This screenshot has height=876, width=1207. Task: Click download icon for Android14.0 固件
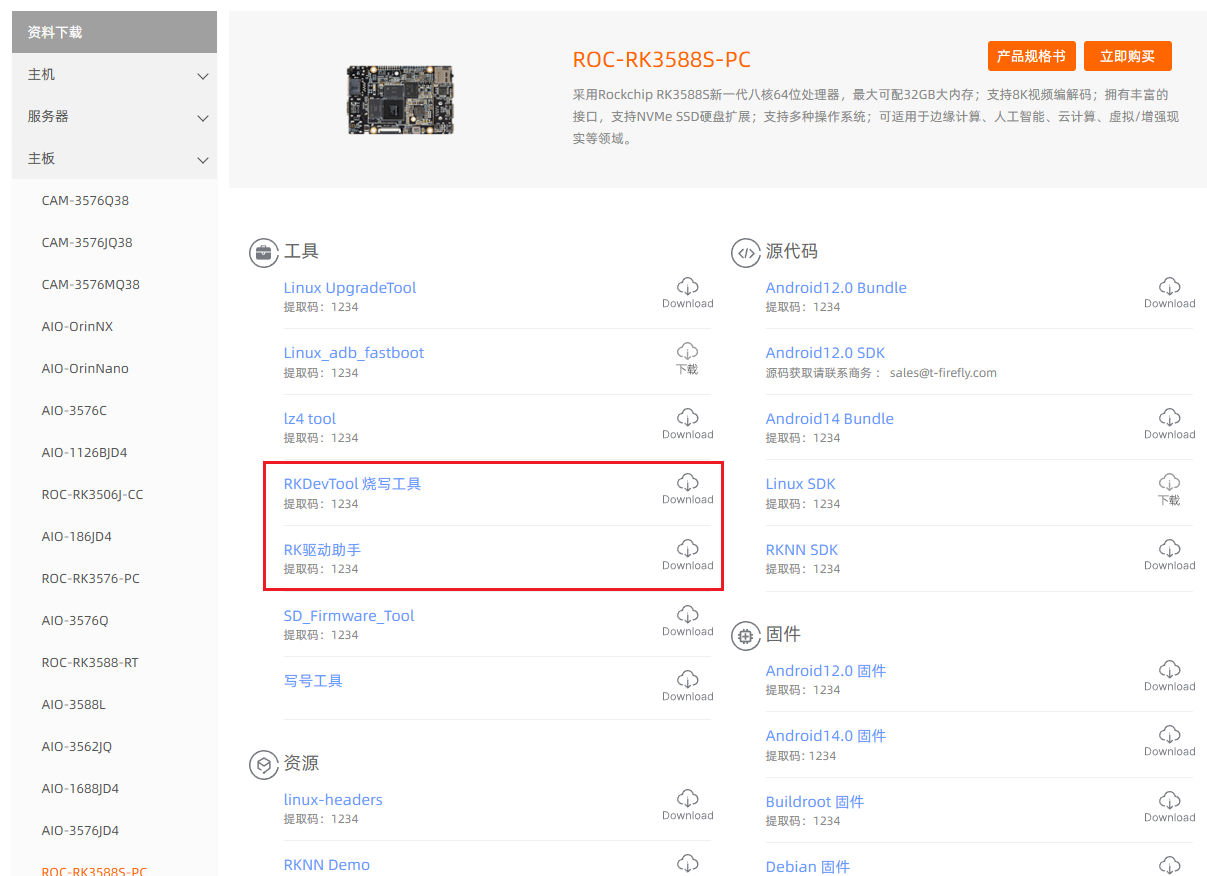pyautogui.click(x=1170, y=735)
